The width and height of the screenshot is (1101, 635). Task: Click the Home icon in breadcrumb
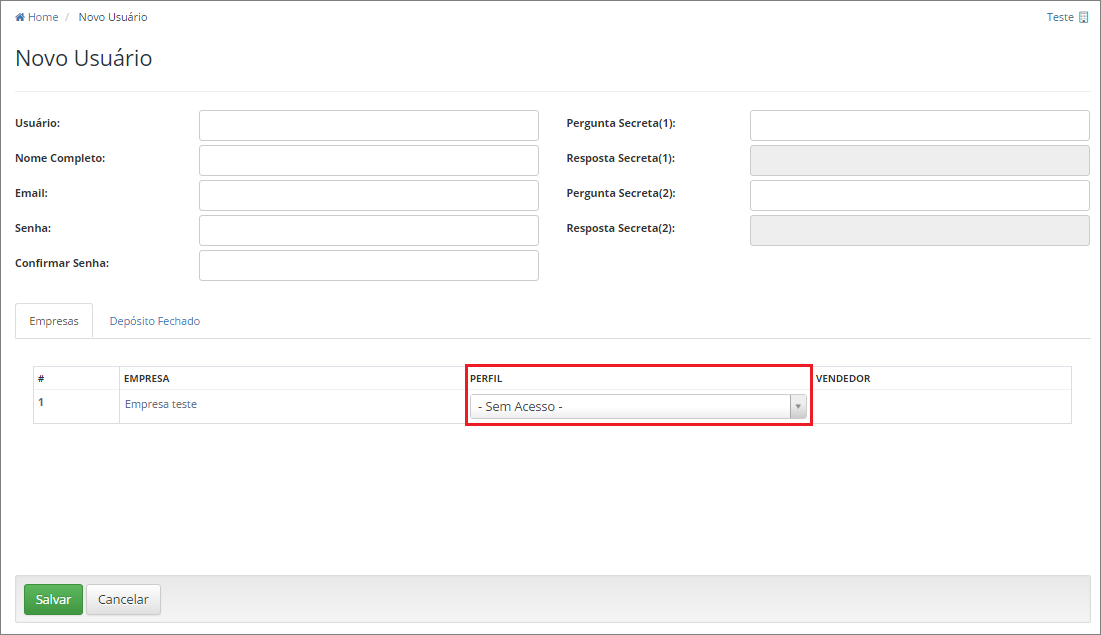click(x=20, y=17)
